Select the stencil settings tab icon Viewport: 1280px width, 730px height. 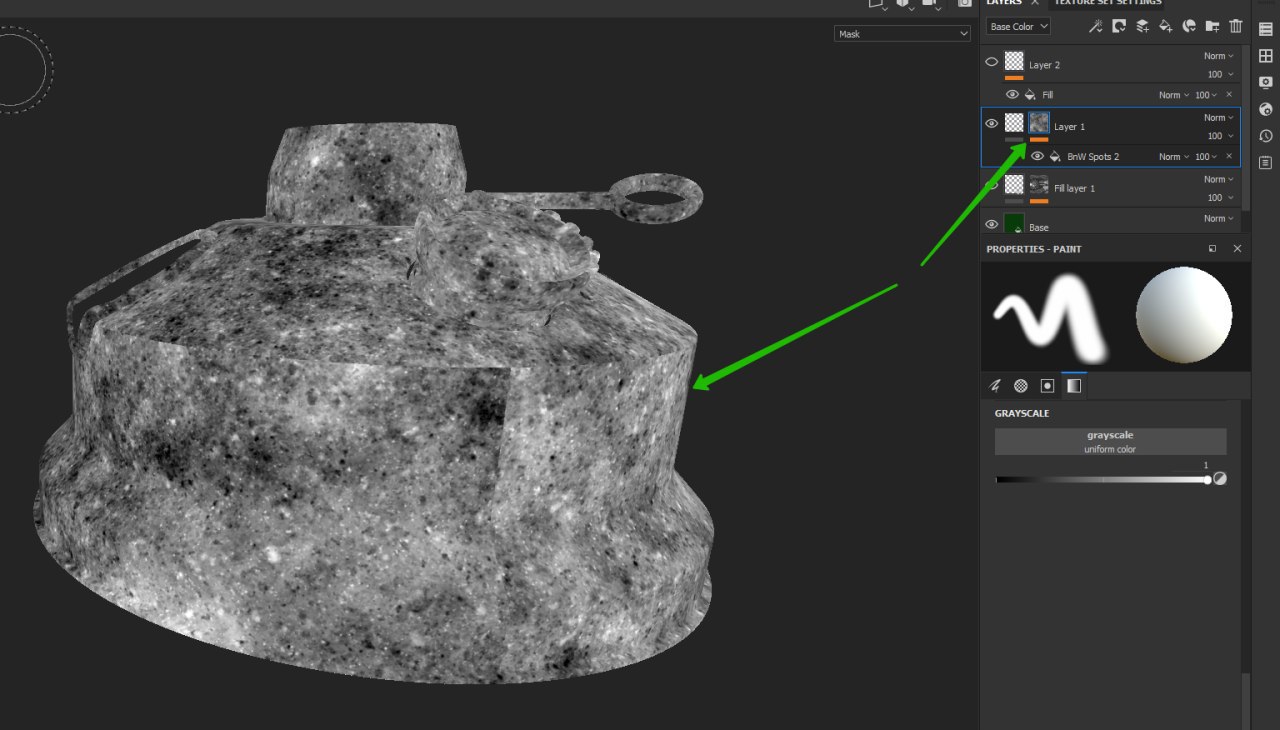tap(1047, 385)
